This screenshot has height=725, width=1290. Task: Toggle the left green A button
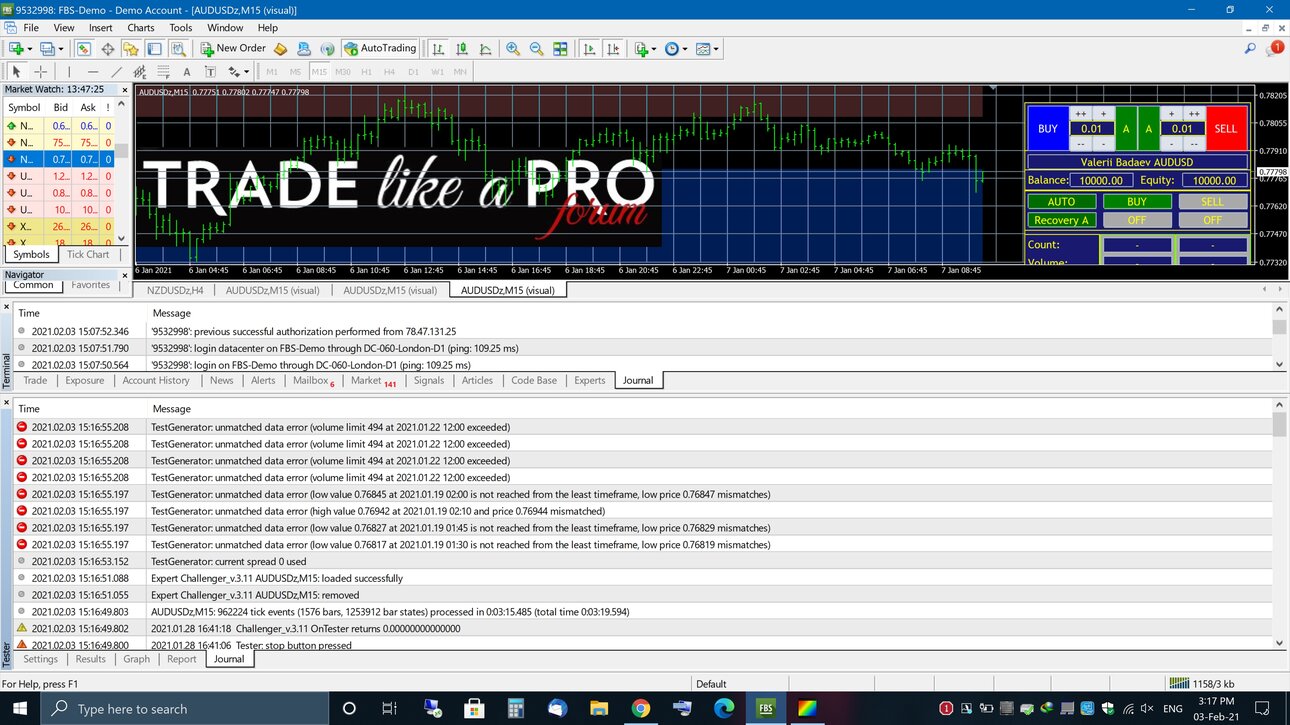point(1126,129)
